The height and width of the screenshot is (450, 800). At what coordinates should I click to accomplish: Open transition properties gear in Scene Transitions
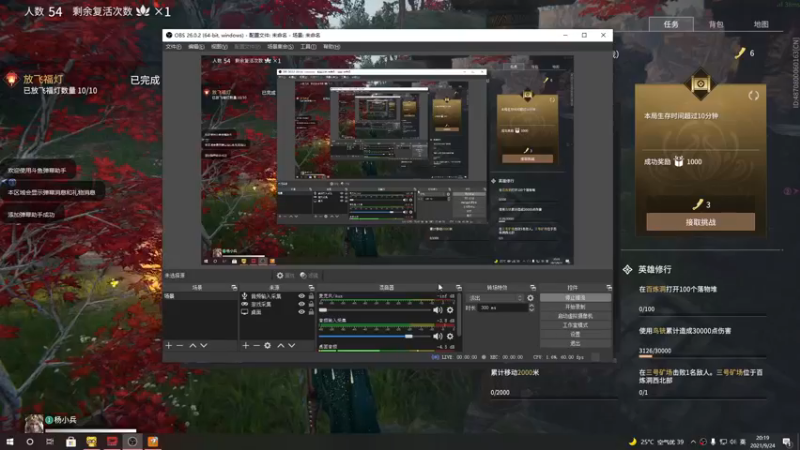[531, 298]
